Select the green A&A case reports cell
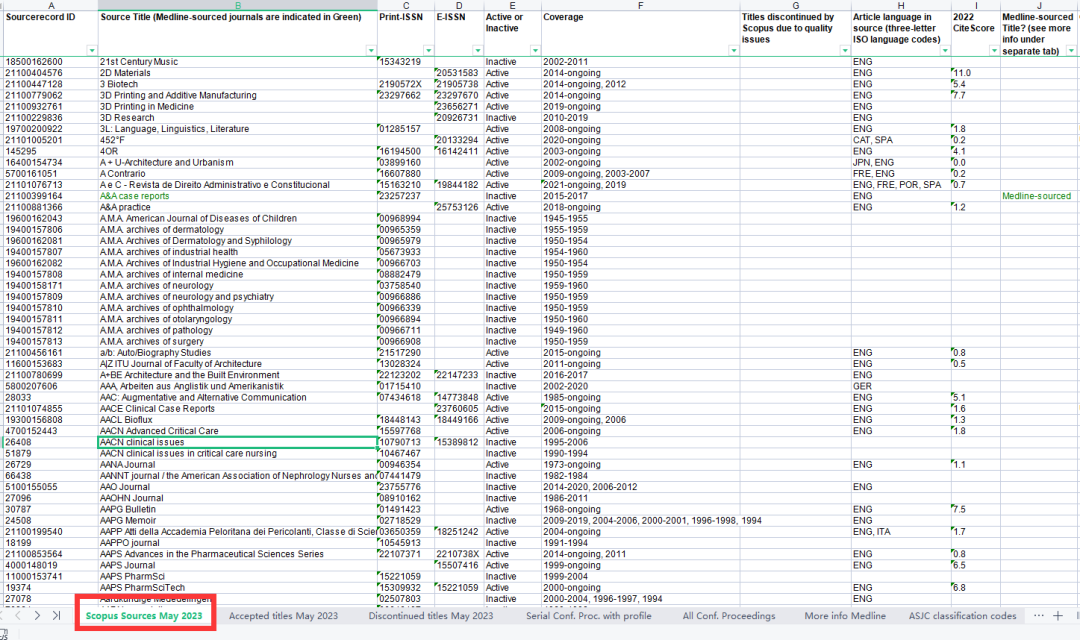 [x=238, y=196]
